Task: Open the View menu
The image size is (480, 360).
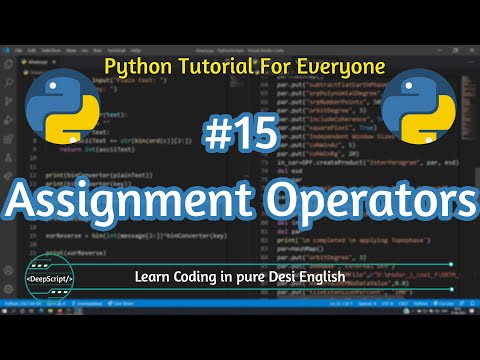Action: 71,50
